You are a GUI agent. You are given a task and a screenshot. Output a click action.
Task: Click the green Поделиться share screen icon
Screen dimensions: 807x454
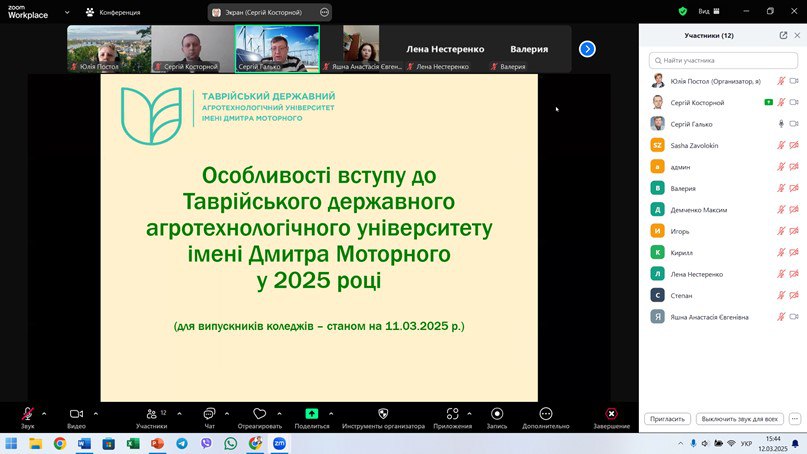[312, 414]
